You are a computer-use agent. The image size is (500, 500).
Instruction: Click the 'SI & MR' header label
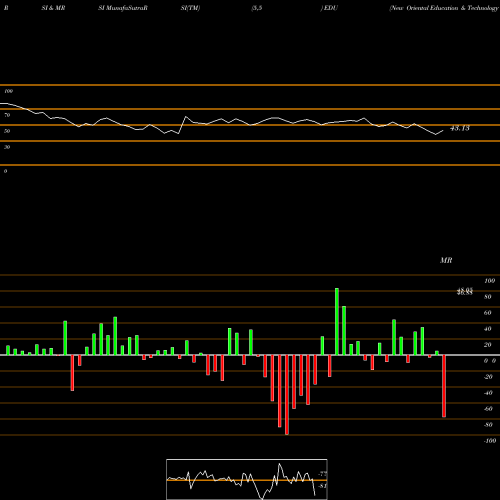(x=53, y=8)
